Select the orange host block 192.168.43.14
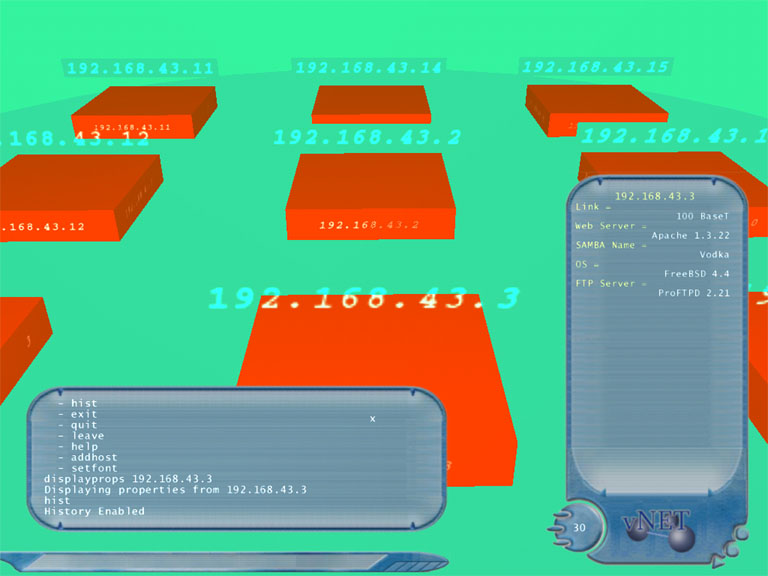 click(x=371, y=104)
